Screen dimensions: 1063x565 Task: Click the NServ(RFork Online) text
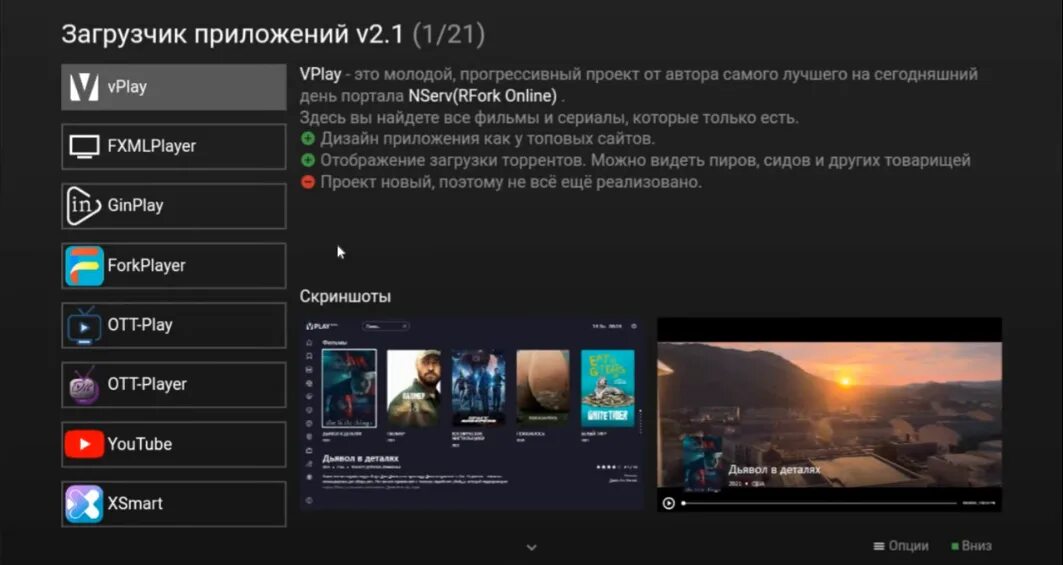(483, 96)
